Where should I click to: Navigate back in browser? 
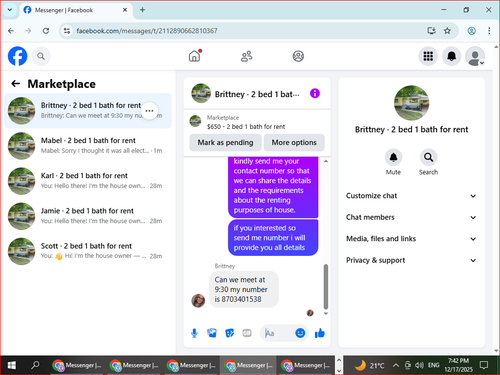[11, 31]
